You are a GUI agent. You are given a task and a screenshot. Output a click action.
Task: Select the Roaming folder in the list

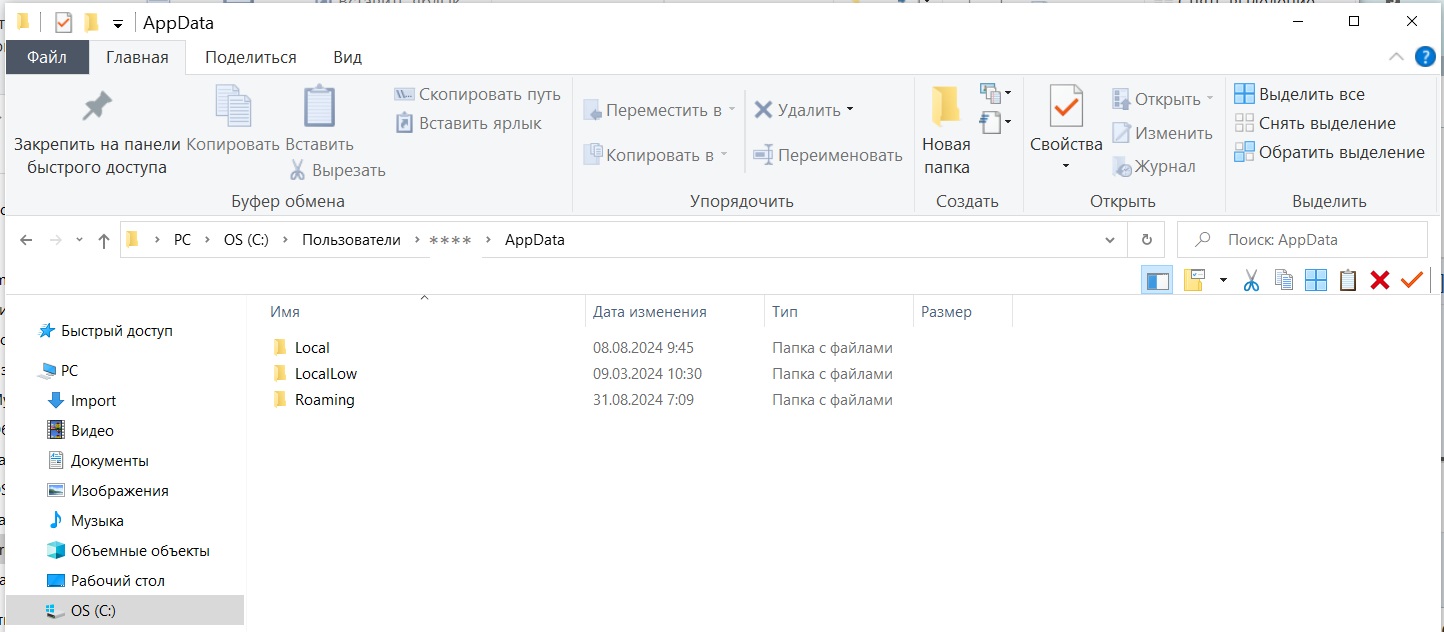click(324, 400)
